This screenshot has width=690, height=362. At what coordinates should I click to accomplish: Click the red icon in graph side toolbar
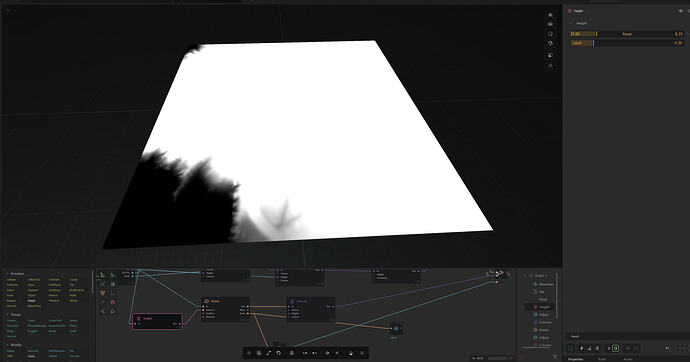tap(112, 302)
